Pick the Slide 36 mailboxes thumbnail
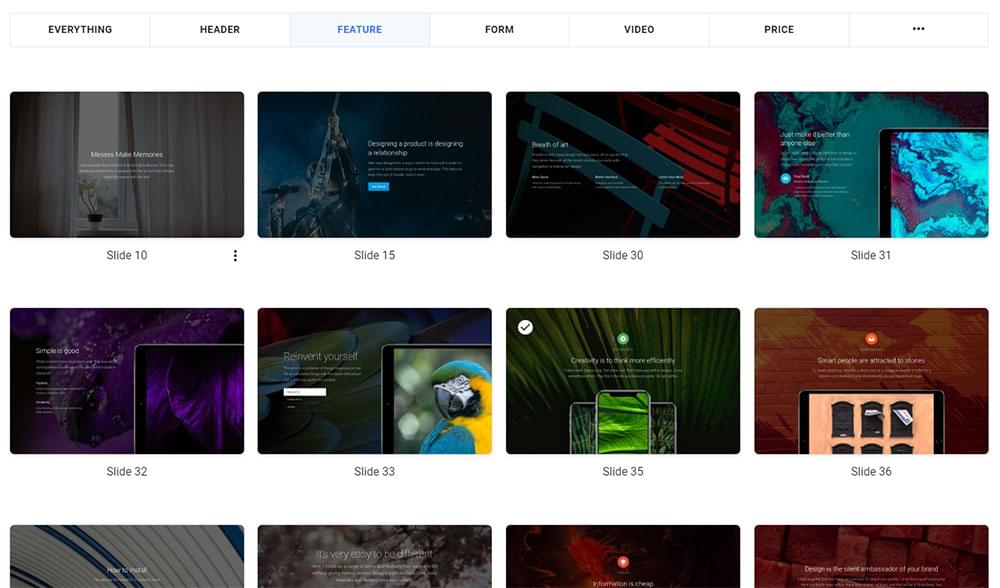This screenshot has height=588, width=1000. tap(871, 381)
